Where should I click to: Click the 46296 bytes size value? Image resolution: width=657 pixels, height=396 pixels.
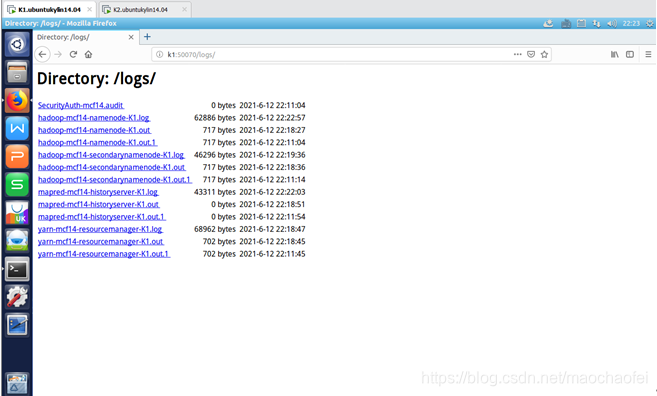pyautogui.click(x=215, y=155)
